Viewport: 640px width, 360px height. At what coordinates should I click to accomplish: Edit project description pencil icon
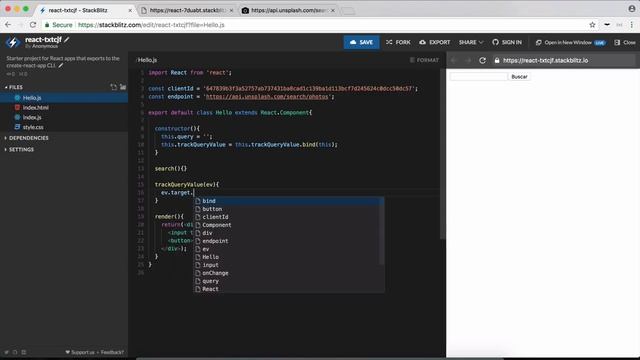coord(61,65)
